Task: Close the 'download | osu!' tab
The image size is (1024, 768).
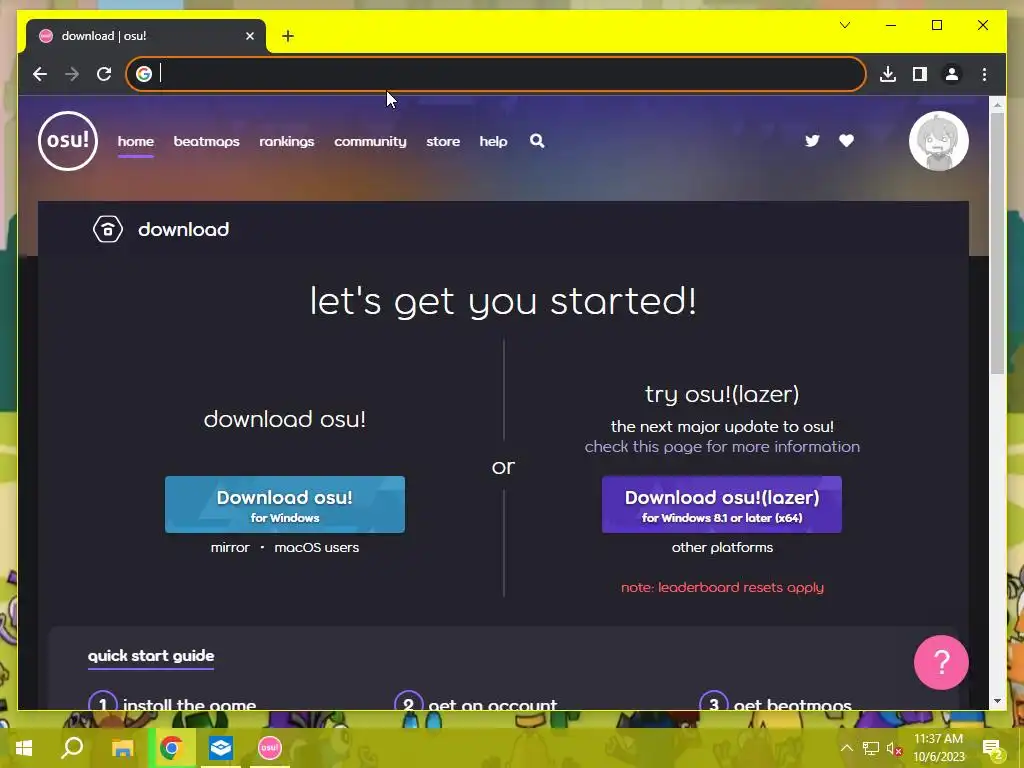Action: (x=249, y=36)
